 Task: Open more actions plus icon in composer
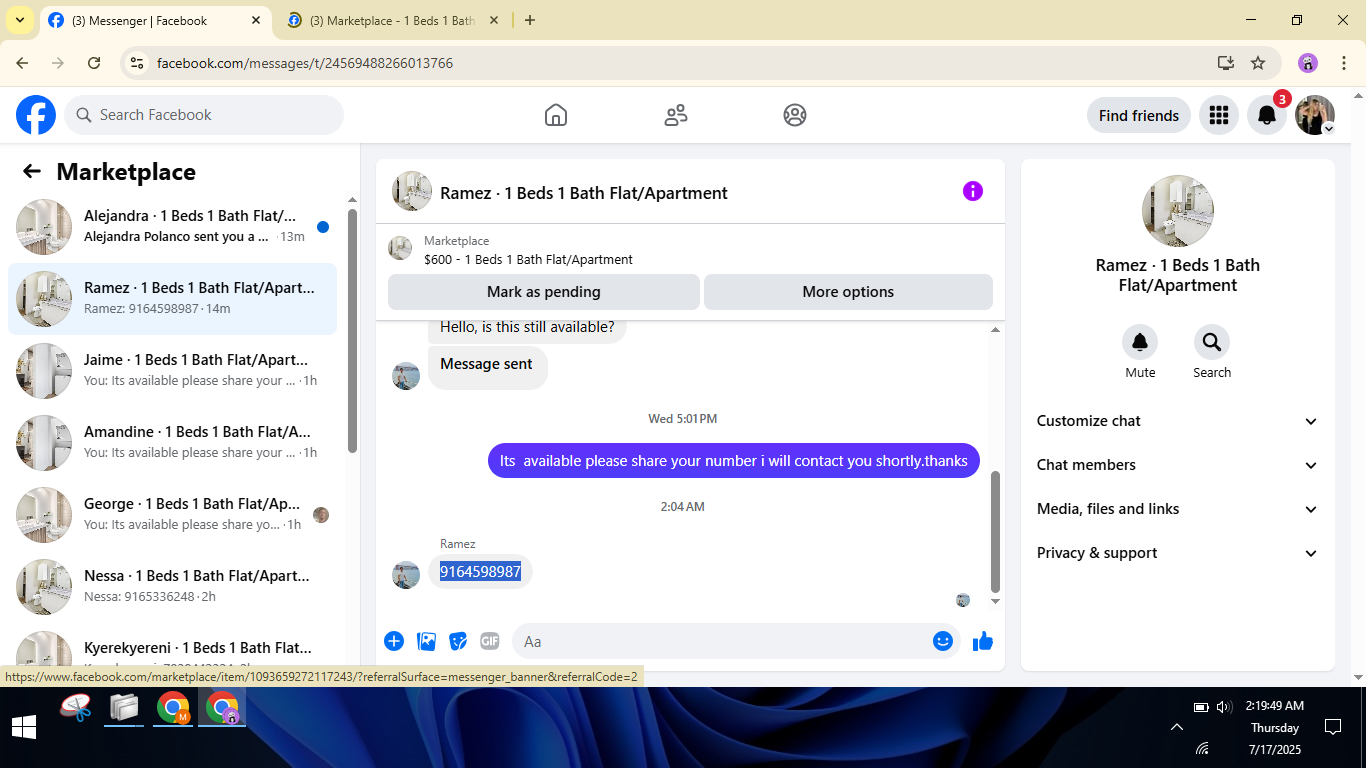click(x=394, y=641)
